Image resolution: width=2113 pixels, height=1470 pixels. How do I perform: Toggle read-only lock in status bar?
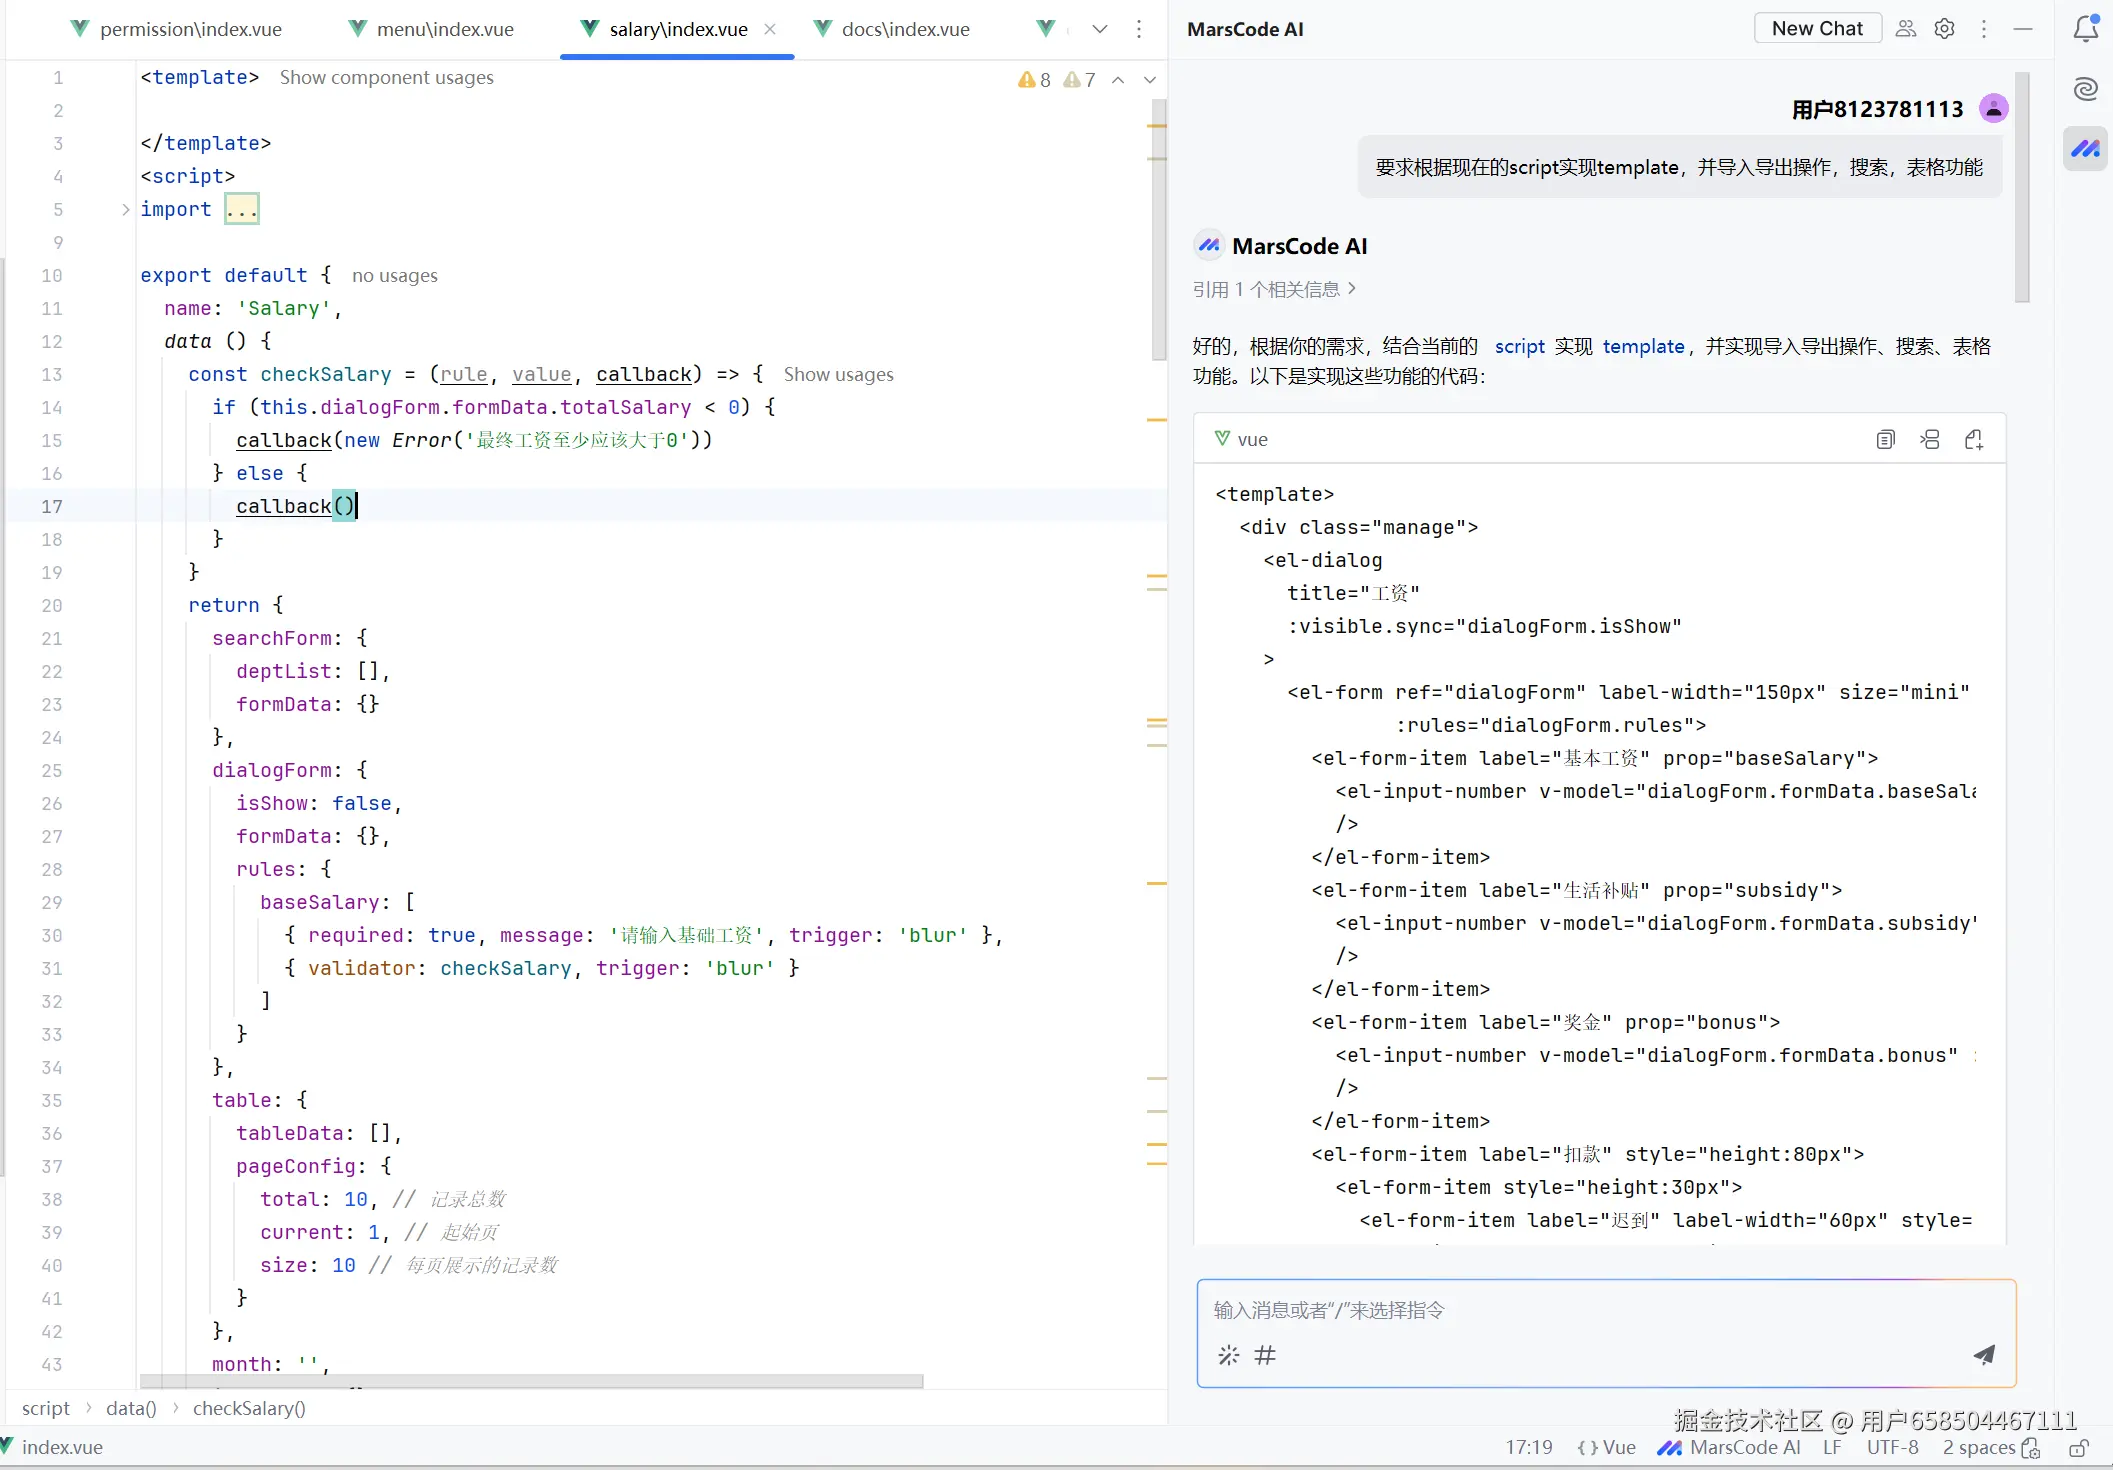click(2079, 1447)
